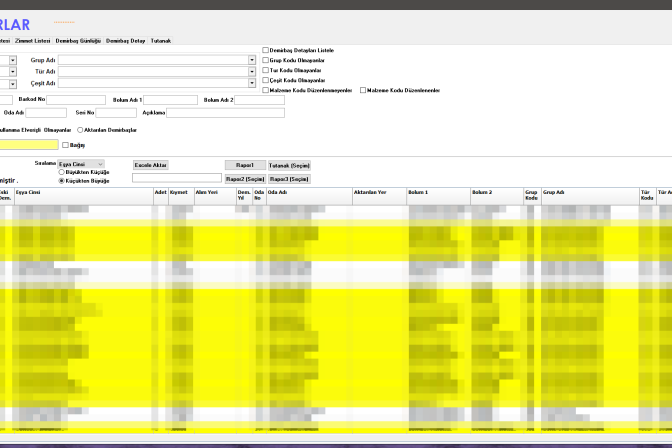This screenshot has width=672, height=448.
Task: Focus the Barkod No input field
Action: 76,100
